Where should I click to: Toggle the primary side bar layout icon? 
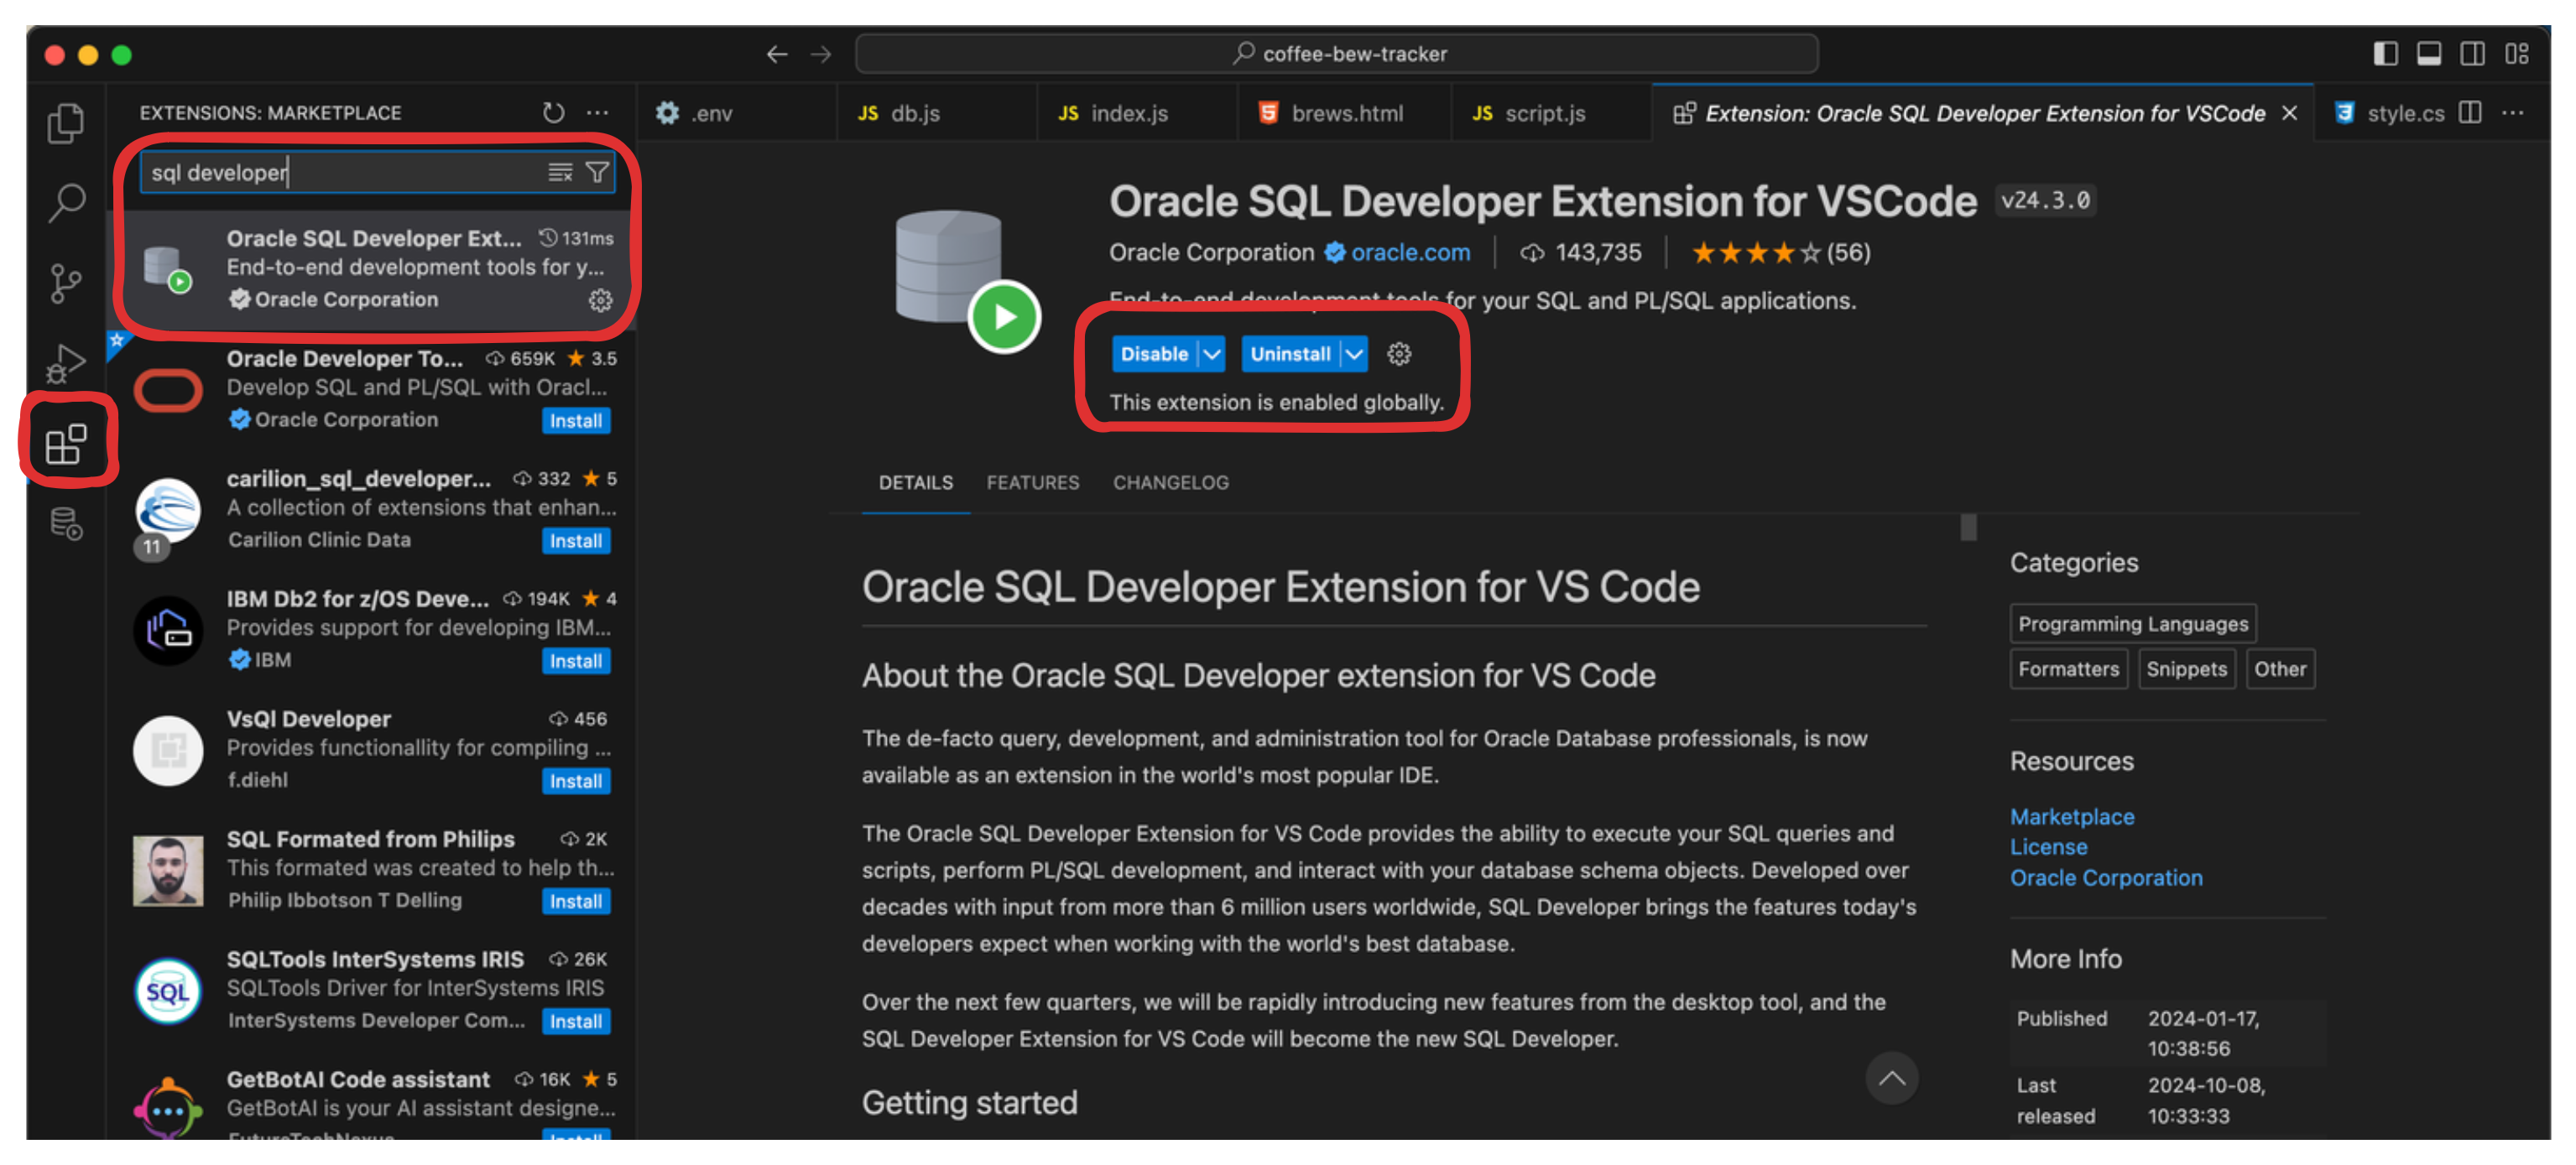click(2385, 54)
